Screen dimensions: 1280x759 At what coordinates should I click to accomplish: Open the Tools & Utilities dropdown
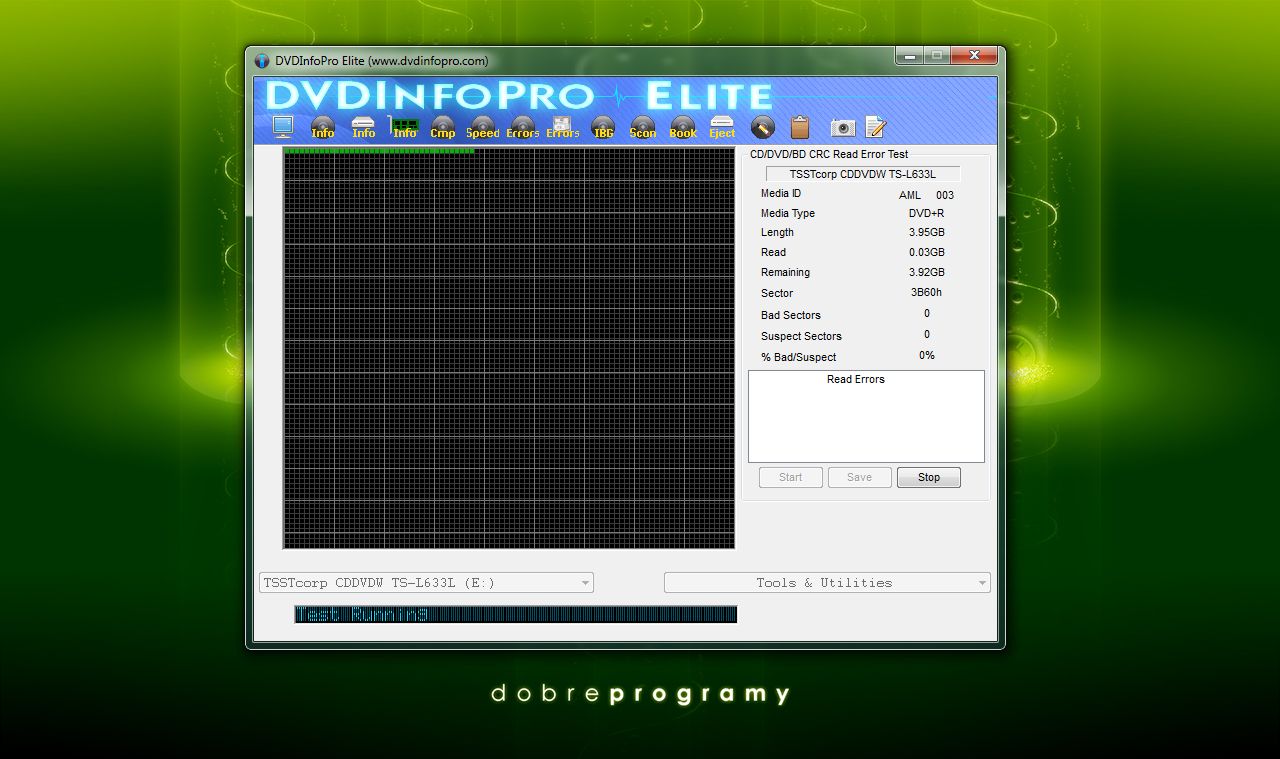(827, 582)
